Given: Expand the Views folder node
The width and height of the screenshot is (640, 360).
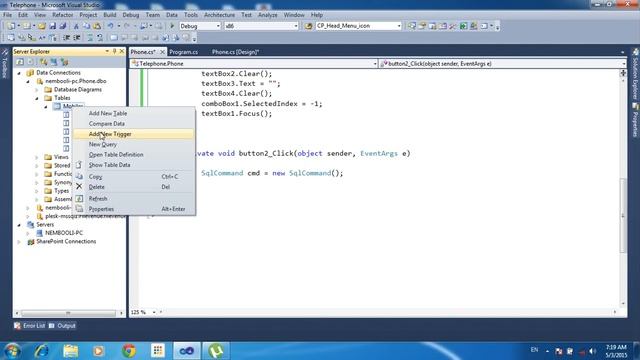Looking at the screenshot, I should coord(37,157).
